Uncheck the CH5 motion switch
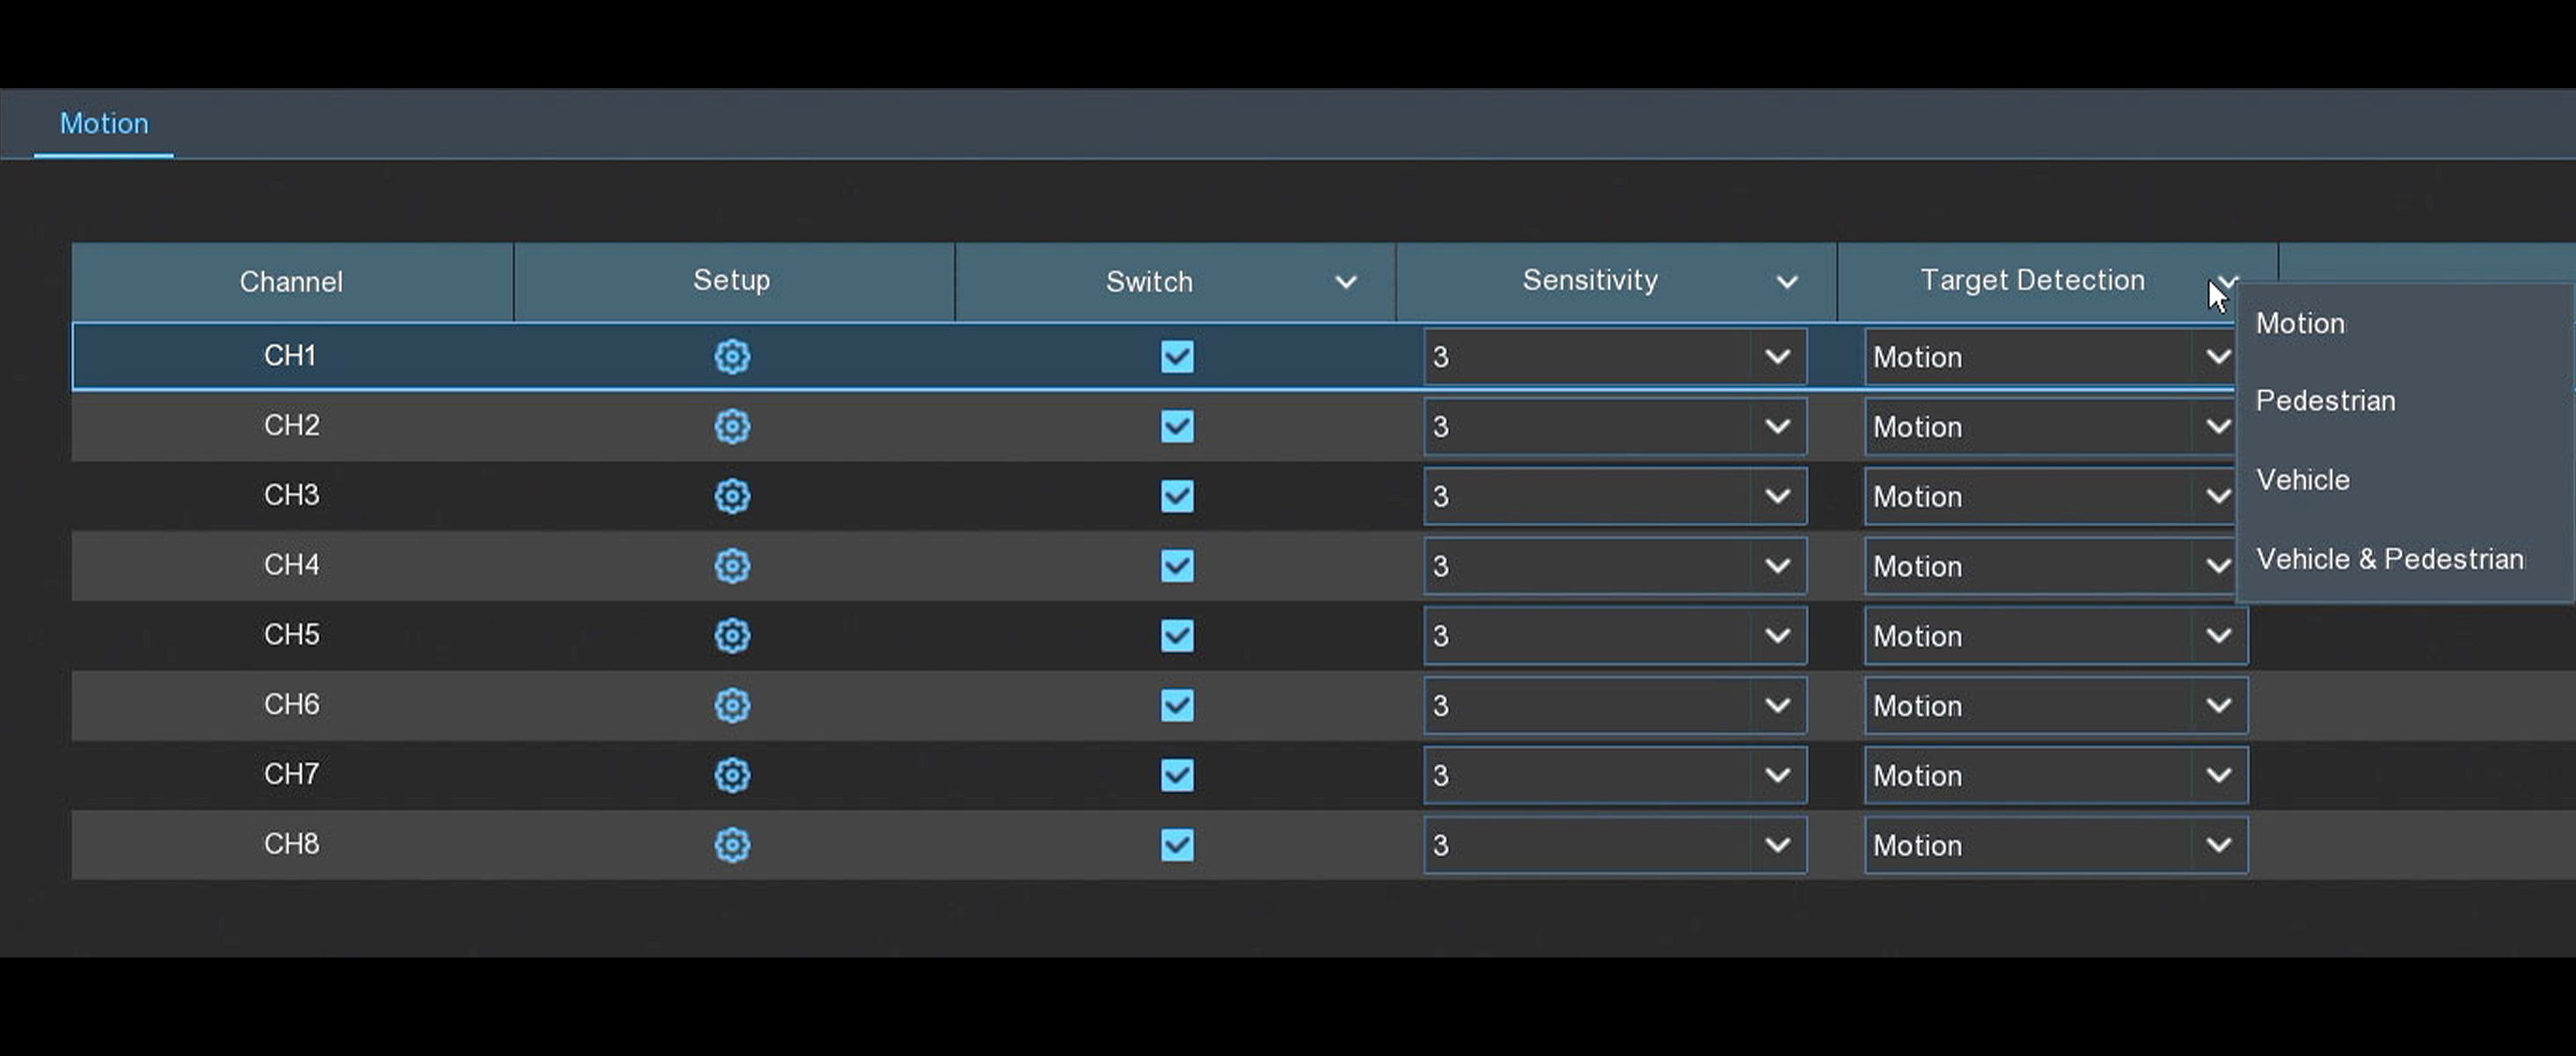 tap(1177, 636)
